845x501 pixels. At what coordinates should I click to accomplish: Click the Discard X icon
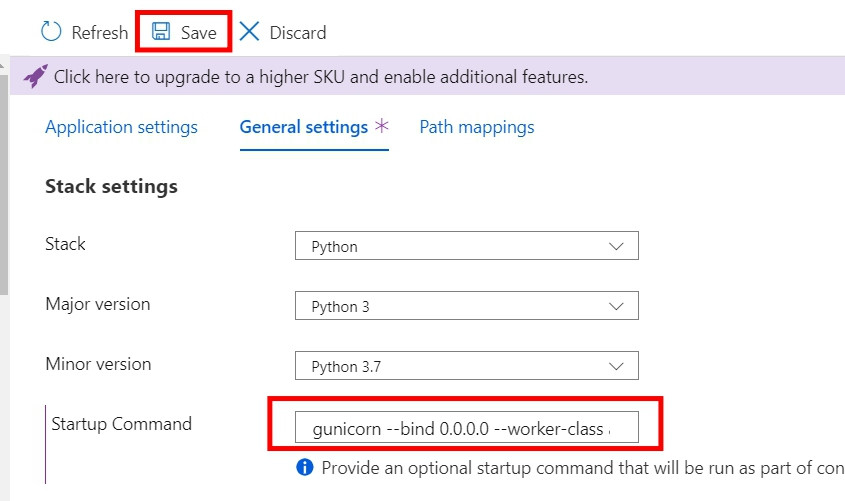(x=250, y=32)
